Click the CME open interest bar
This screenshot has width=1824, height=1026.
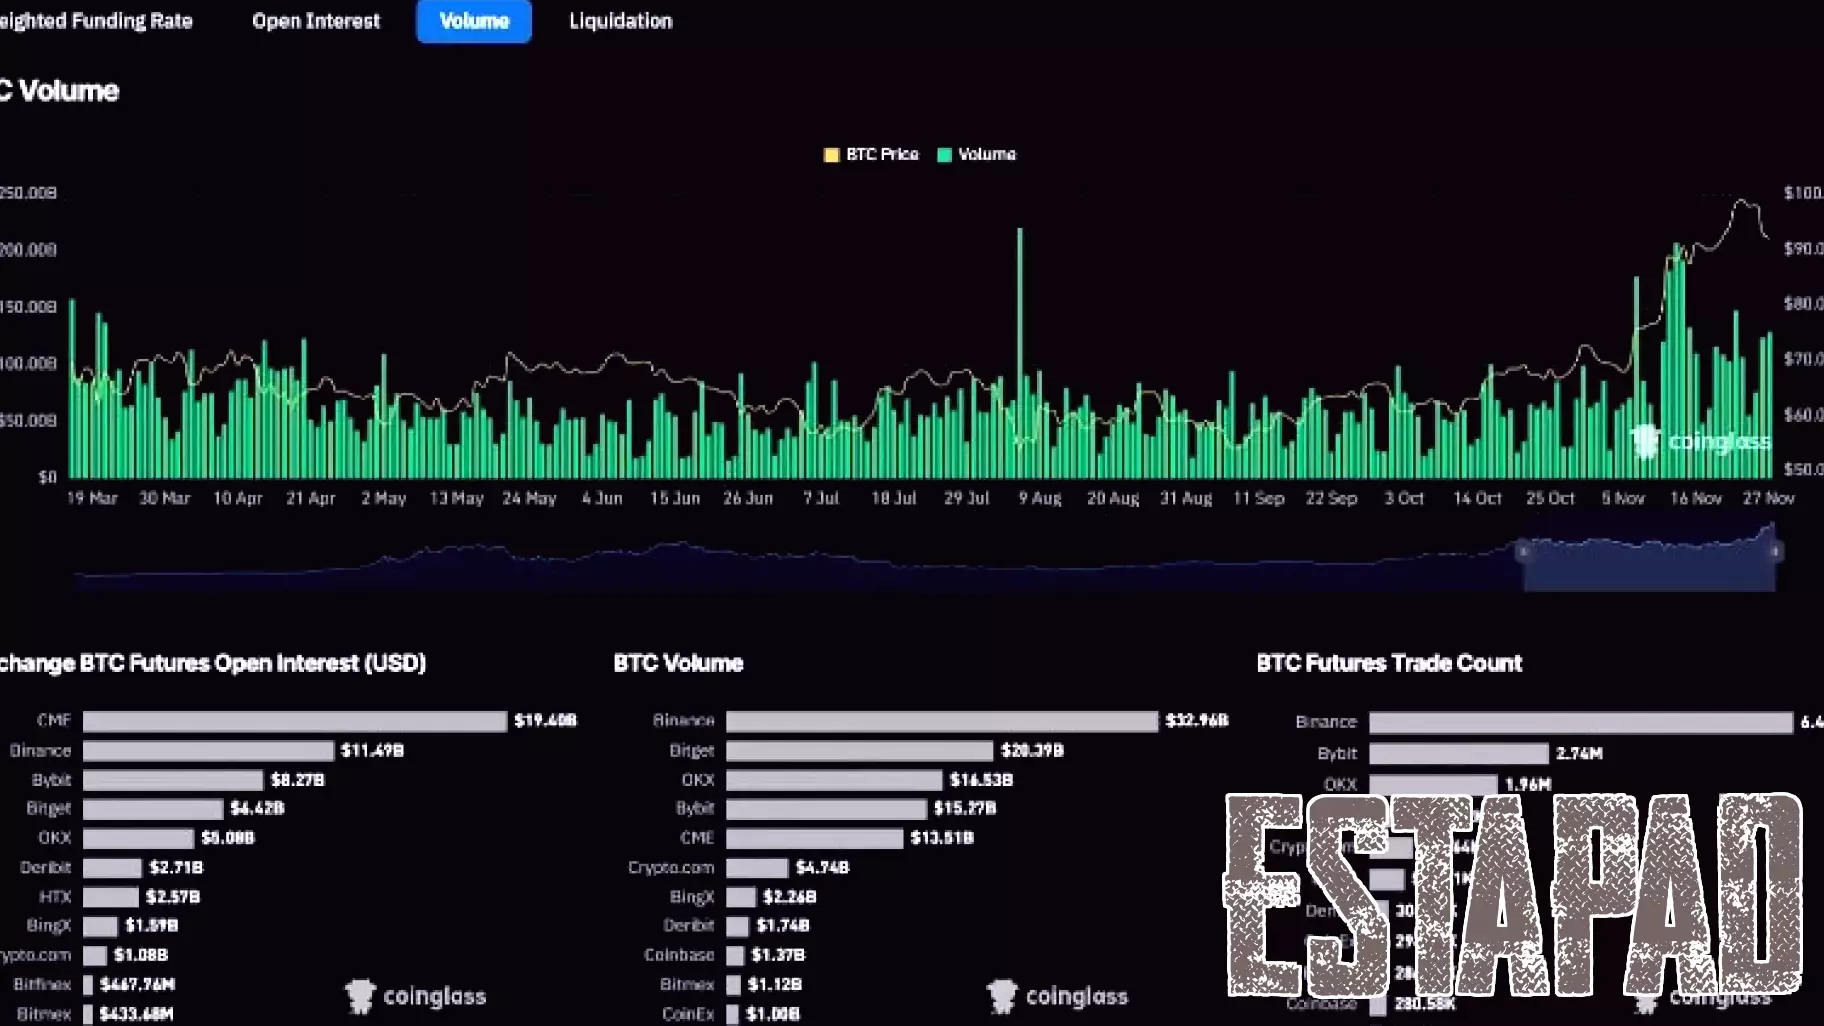(x=295, y=721)
